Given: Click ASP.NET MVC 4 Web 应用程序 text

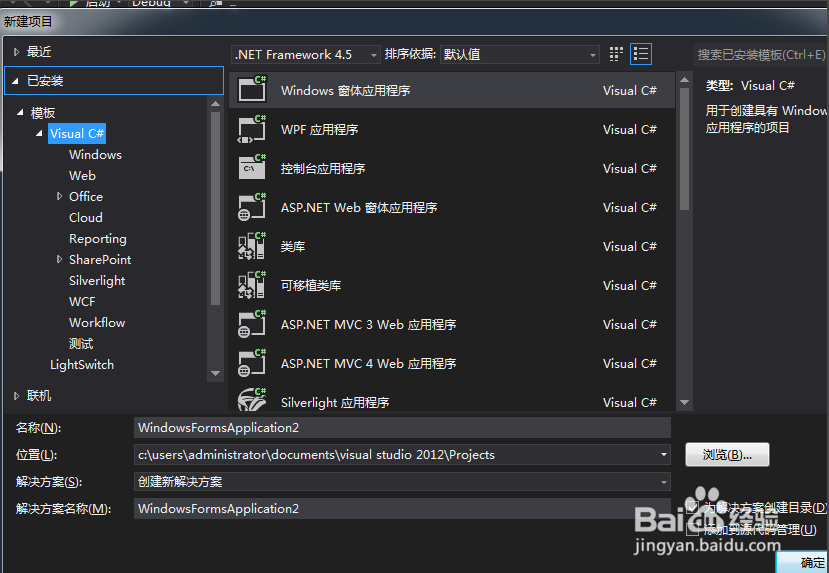Looking at the screenshot, I should 369,364.
